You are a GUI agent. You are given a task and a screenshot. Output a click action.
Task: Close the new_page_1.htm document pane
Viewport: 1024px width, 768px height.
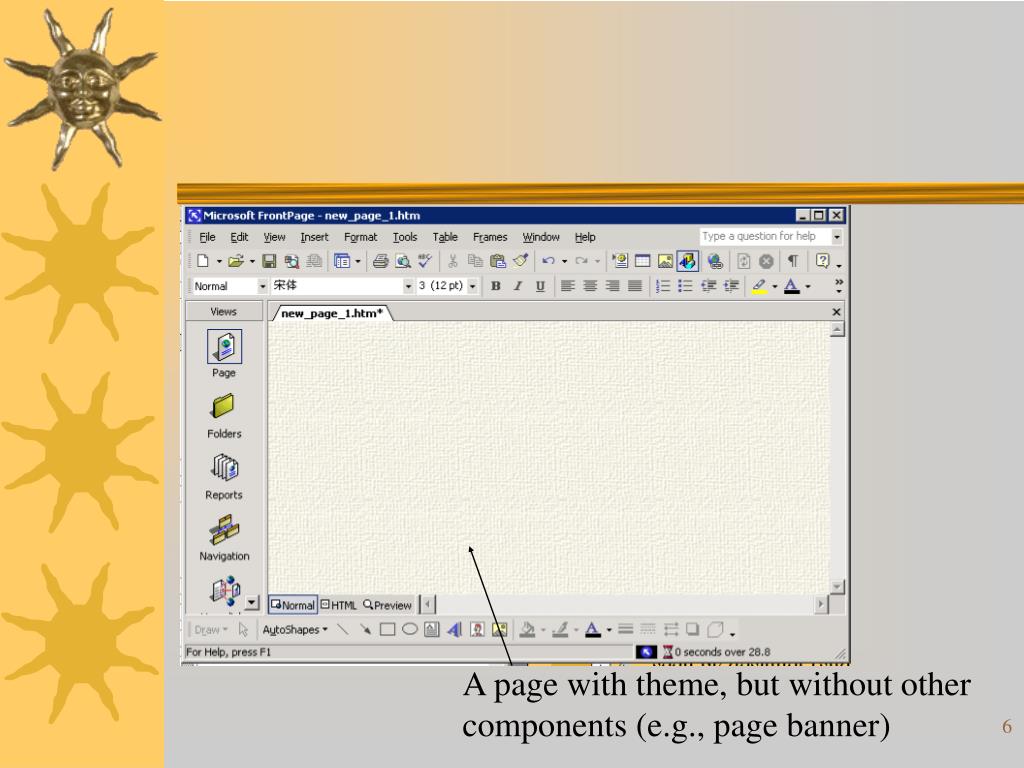pos(836,312)
